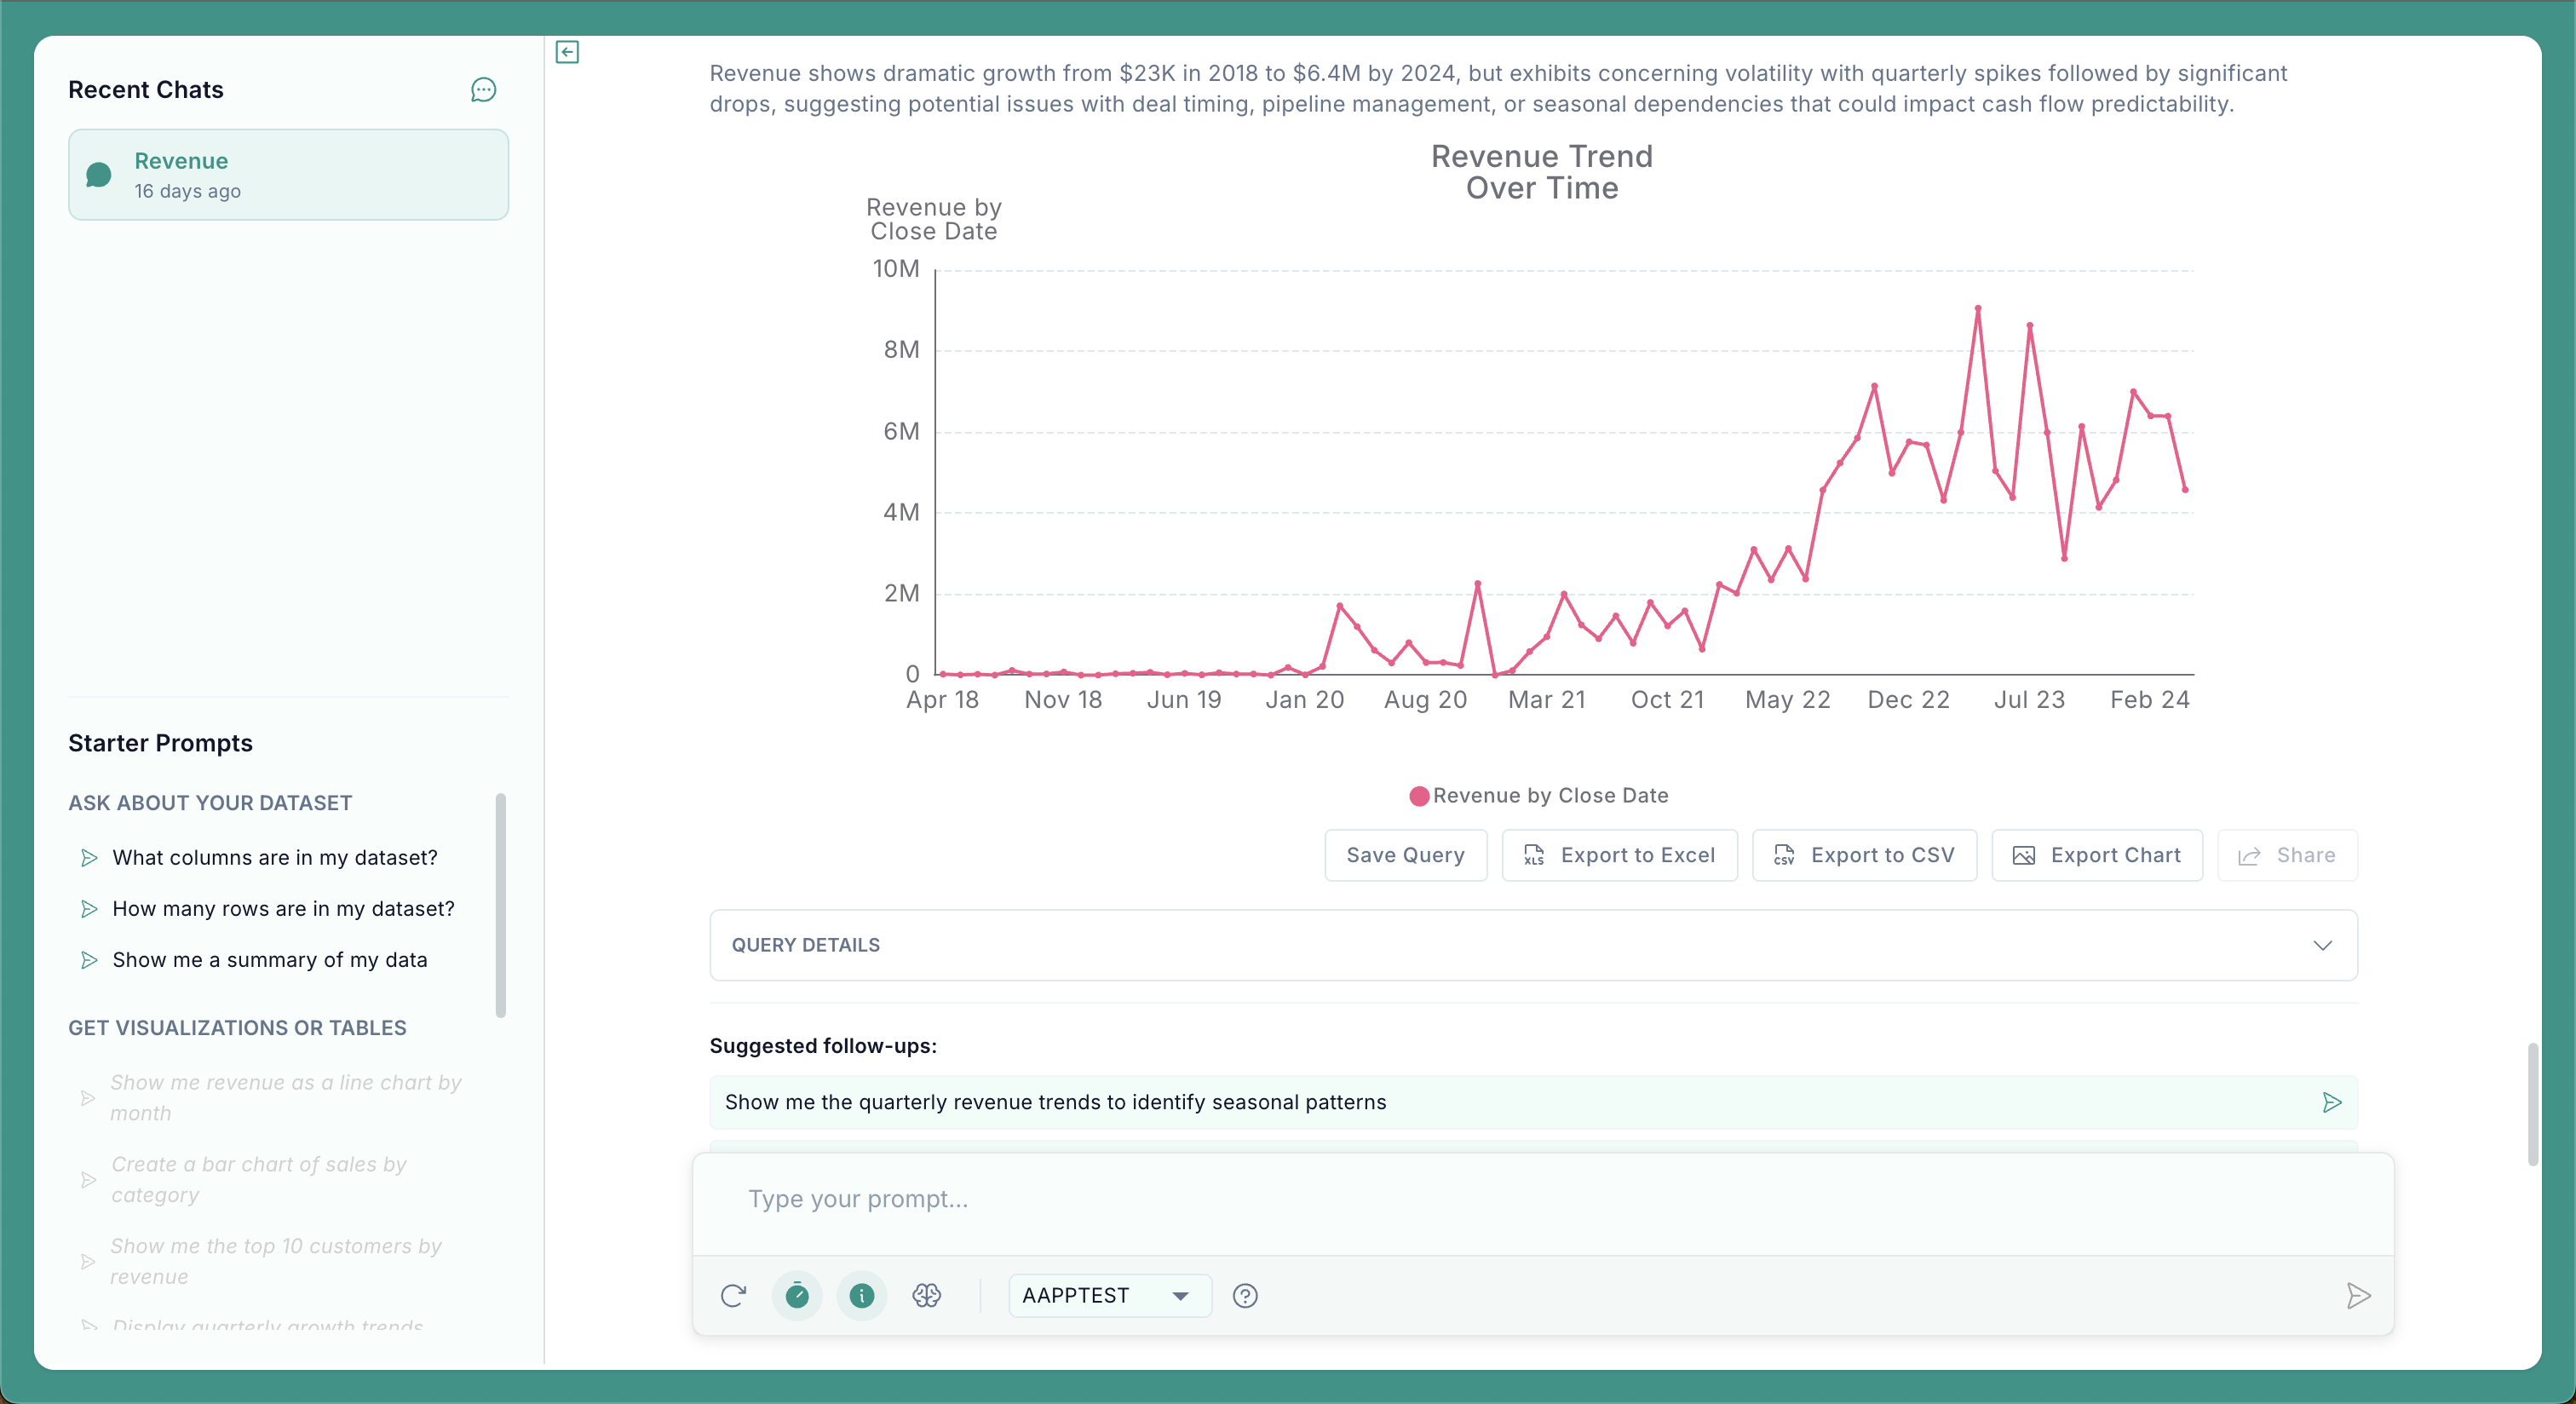Click the Revenue by Close Date legend dot
This screenshot has width=2576, height=1404.
coord(1418,796)
